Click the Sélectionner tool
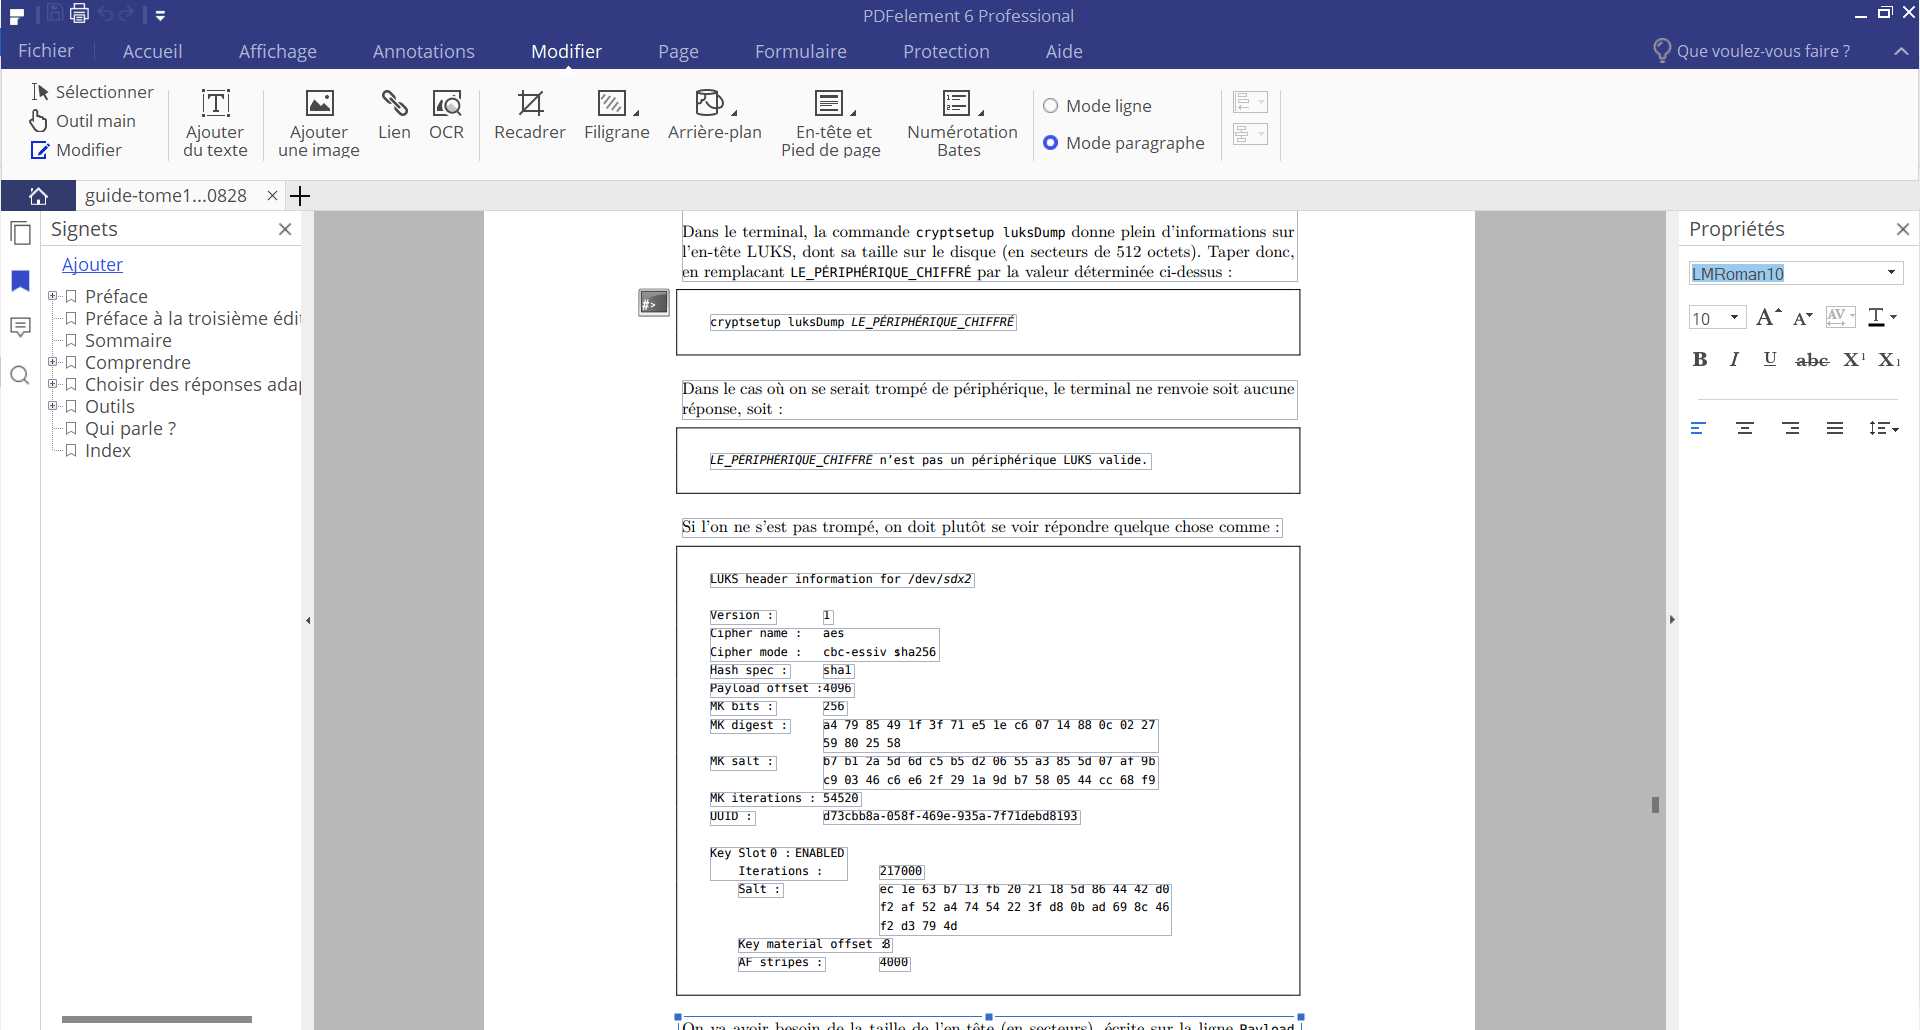Image resolution: width=1920 pixels, height=1030 pixels. coord(92,92)
